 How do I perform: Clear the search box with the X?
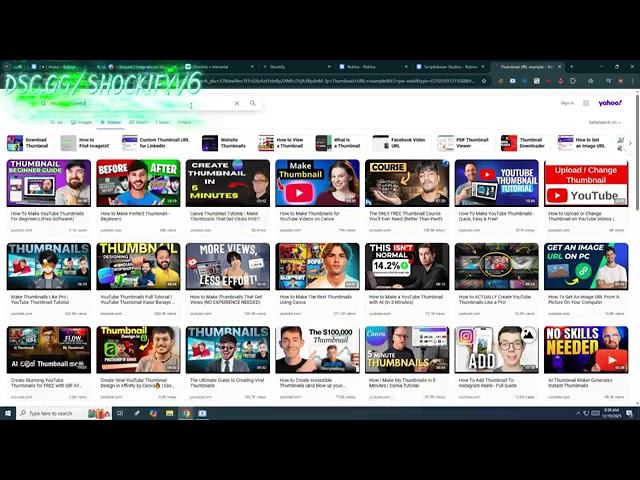(237, 103)
